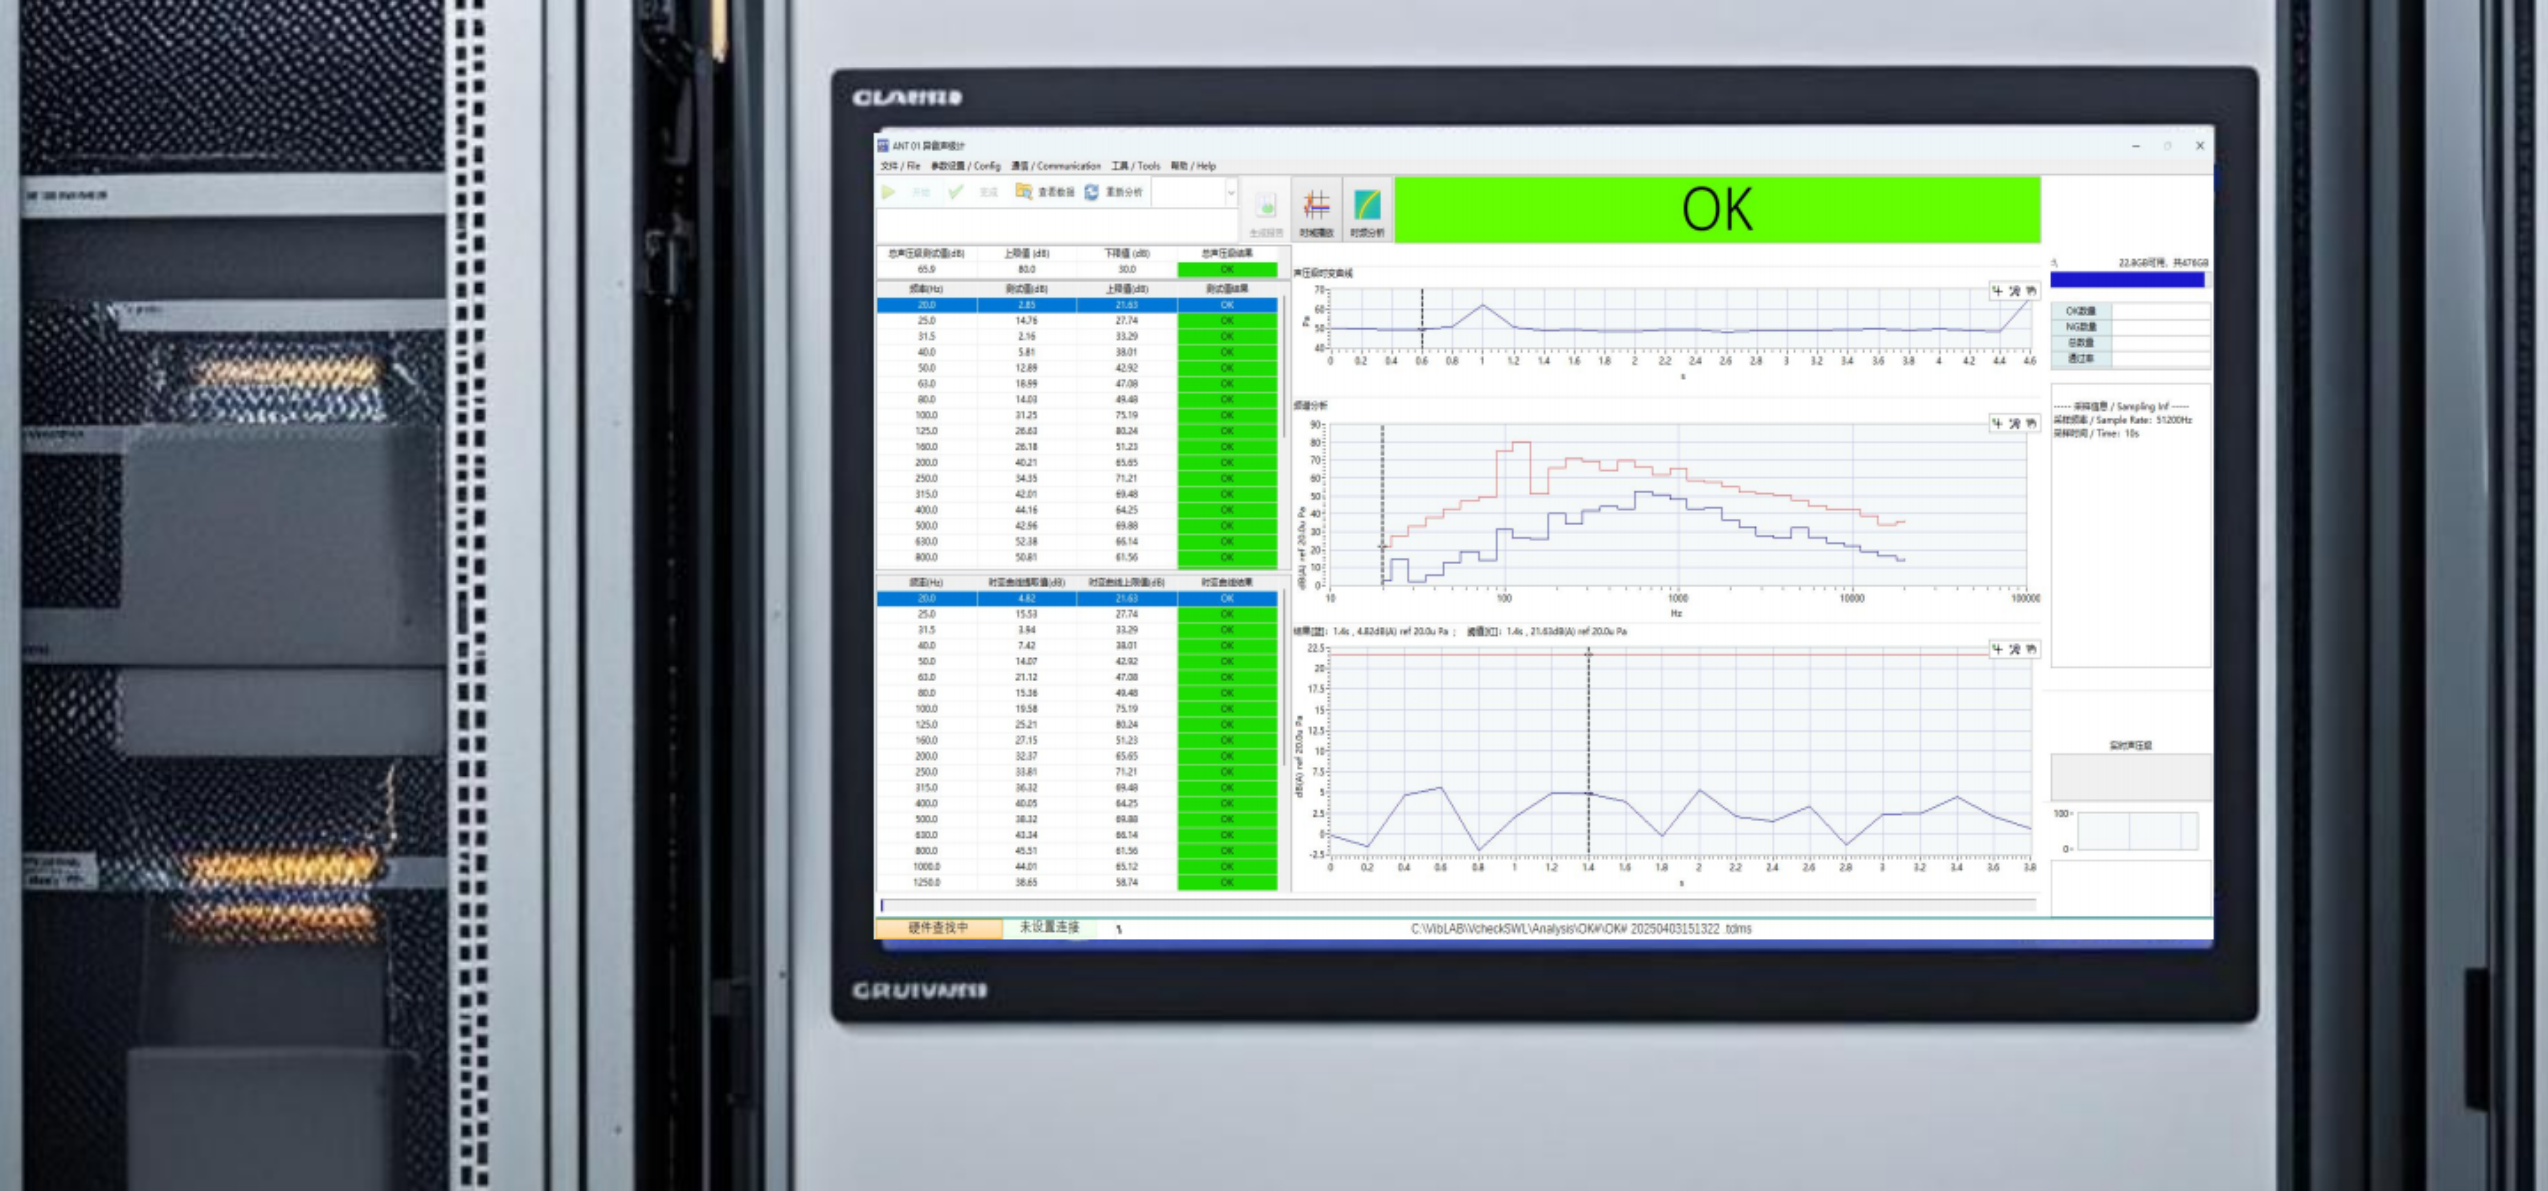Click the green checkmark Finish icon
This screenshot has height=1191, width=2548.
(x=956, y=192)
